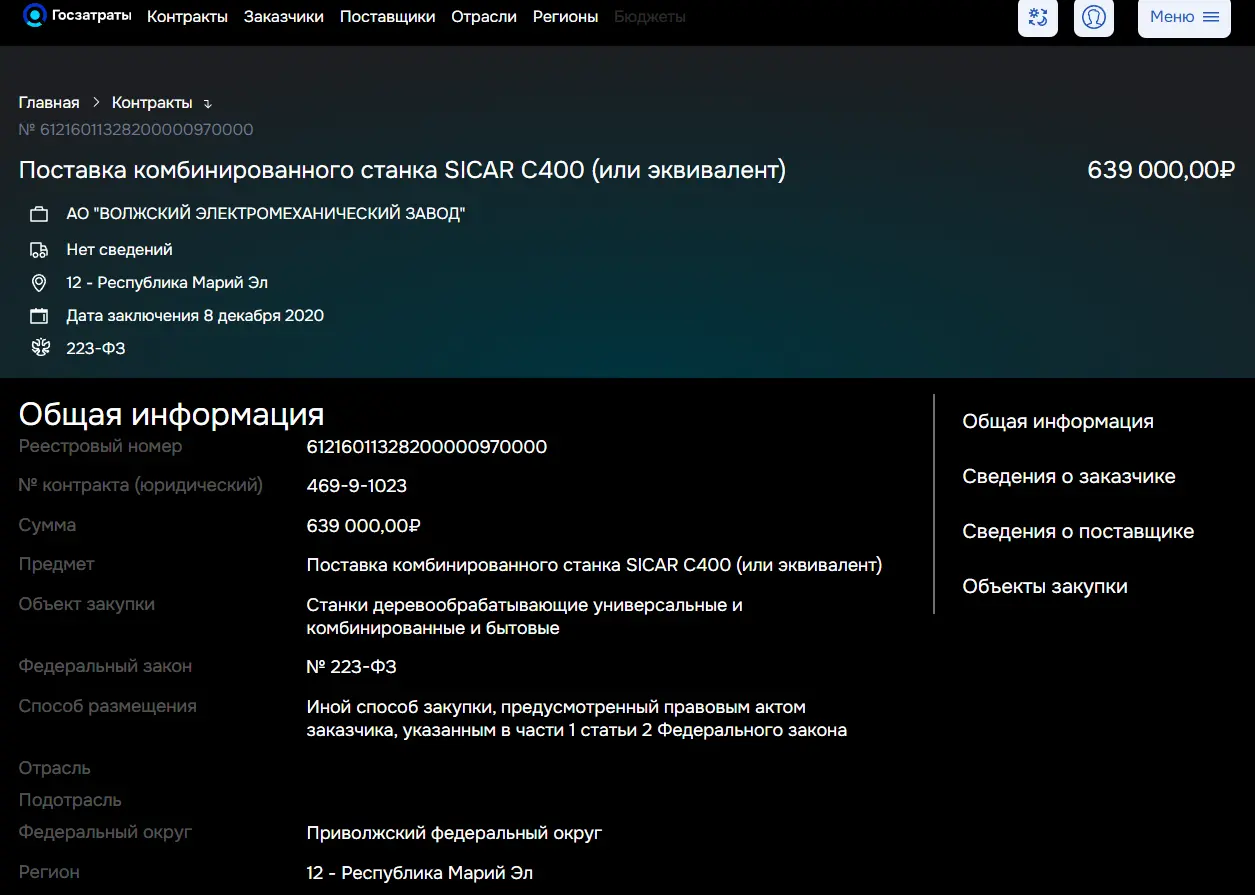Click Приволжский федеральный округ value

(x=454, y=833)
